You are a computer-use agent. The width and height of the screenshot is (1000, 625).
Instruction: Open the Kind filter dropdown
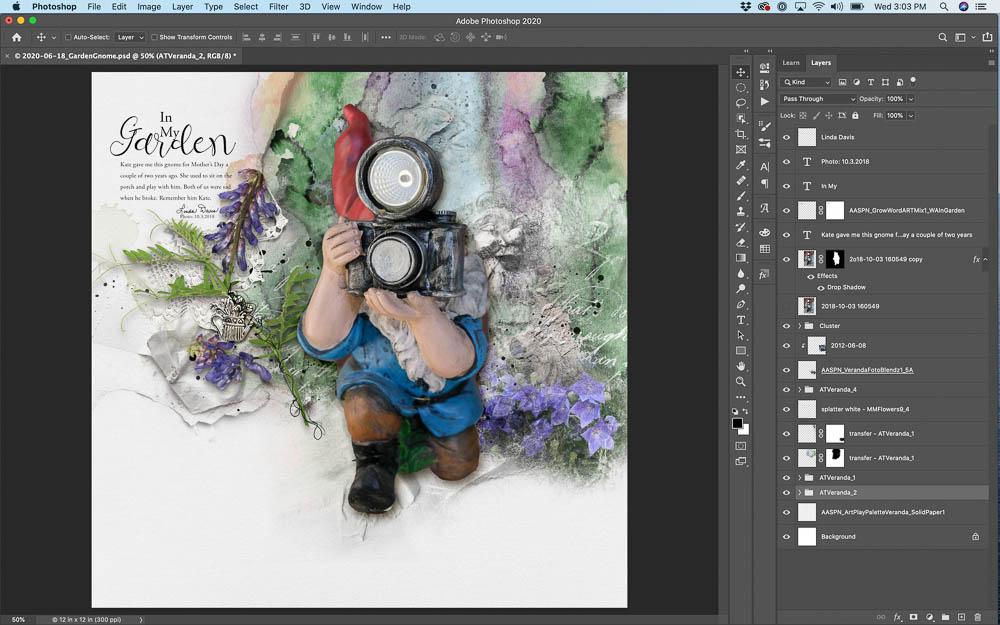(x=806, y=82)
